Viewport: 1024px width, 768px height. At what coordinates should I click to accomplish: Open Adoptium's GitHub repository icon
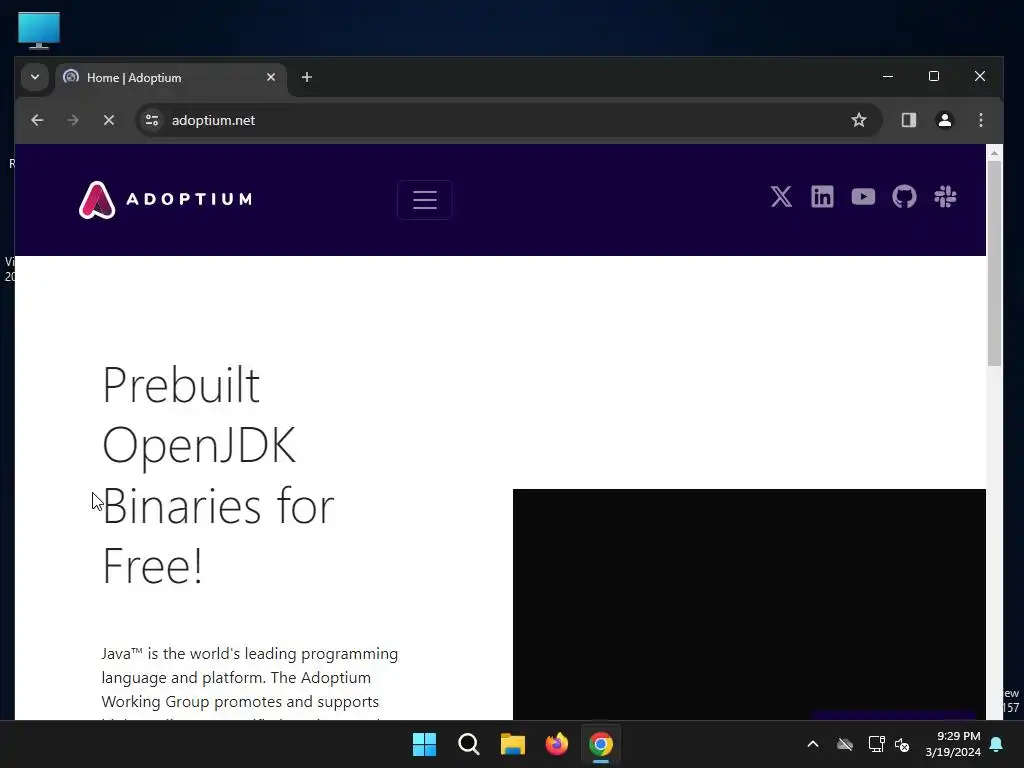tap(904, 197)
